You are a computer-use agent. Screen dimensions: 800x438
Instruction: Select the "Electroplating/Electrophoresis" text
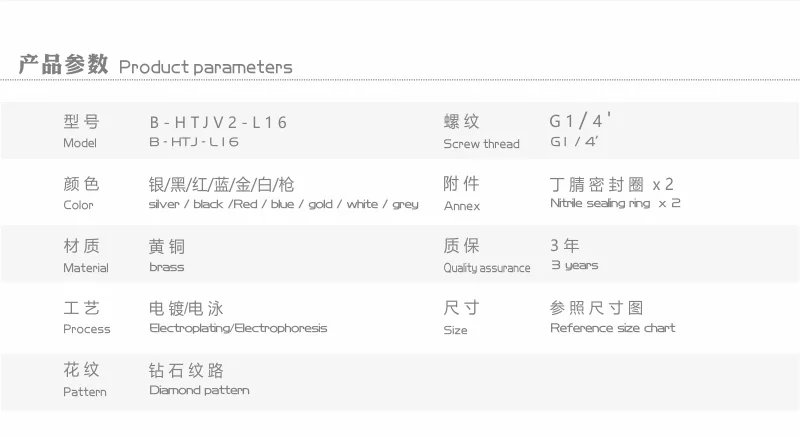(238, 328)
